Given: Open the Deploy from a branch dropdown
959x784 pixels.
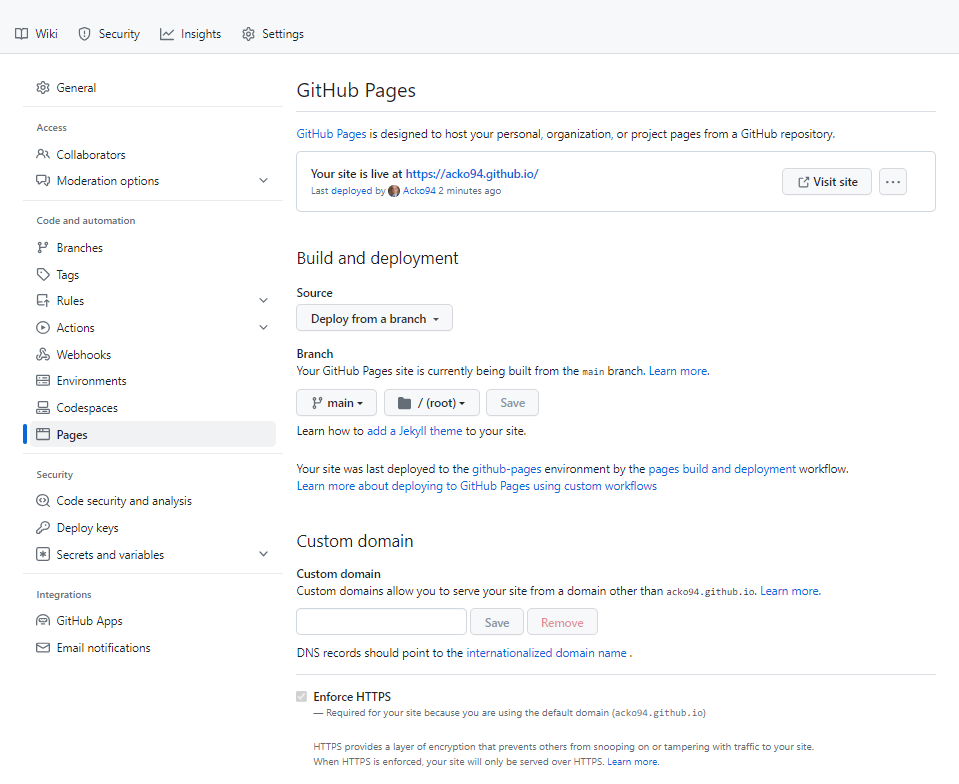Looking at the screenshot, I should point(374,318).
